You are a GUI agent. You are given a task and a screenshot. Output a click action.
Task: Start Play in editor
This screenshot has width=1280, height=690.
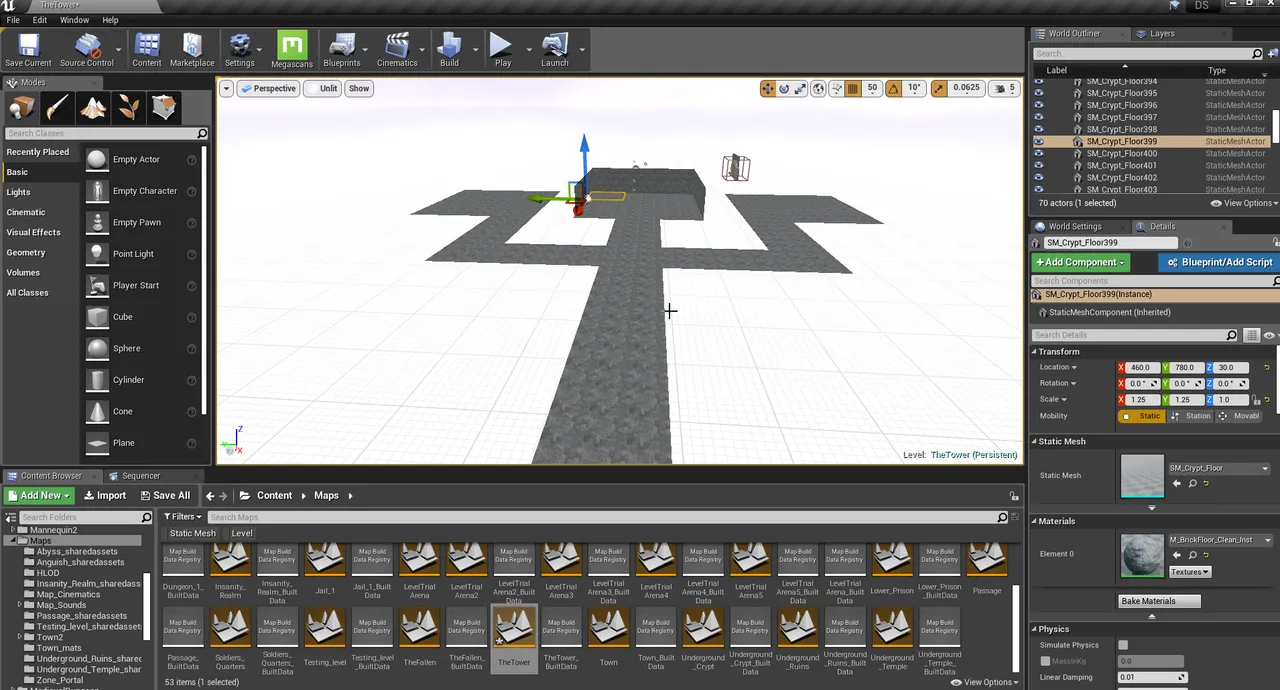pyautogui.click(x=502, y=50)
